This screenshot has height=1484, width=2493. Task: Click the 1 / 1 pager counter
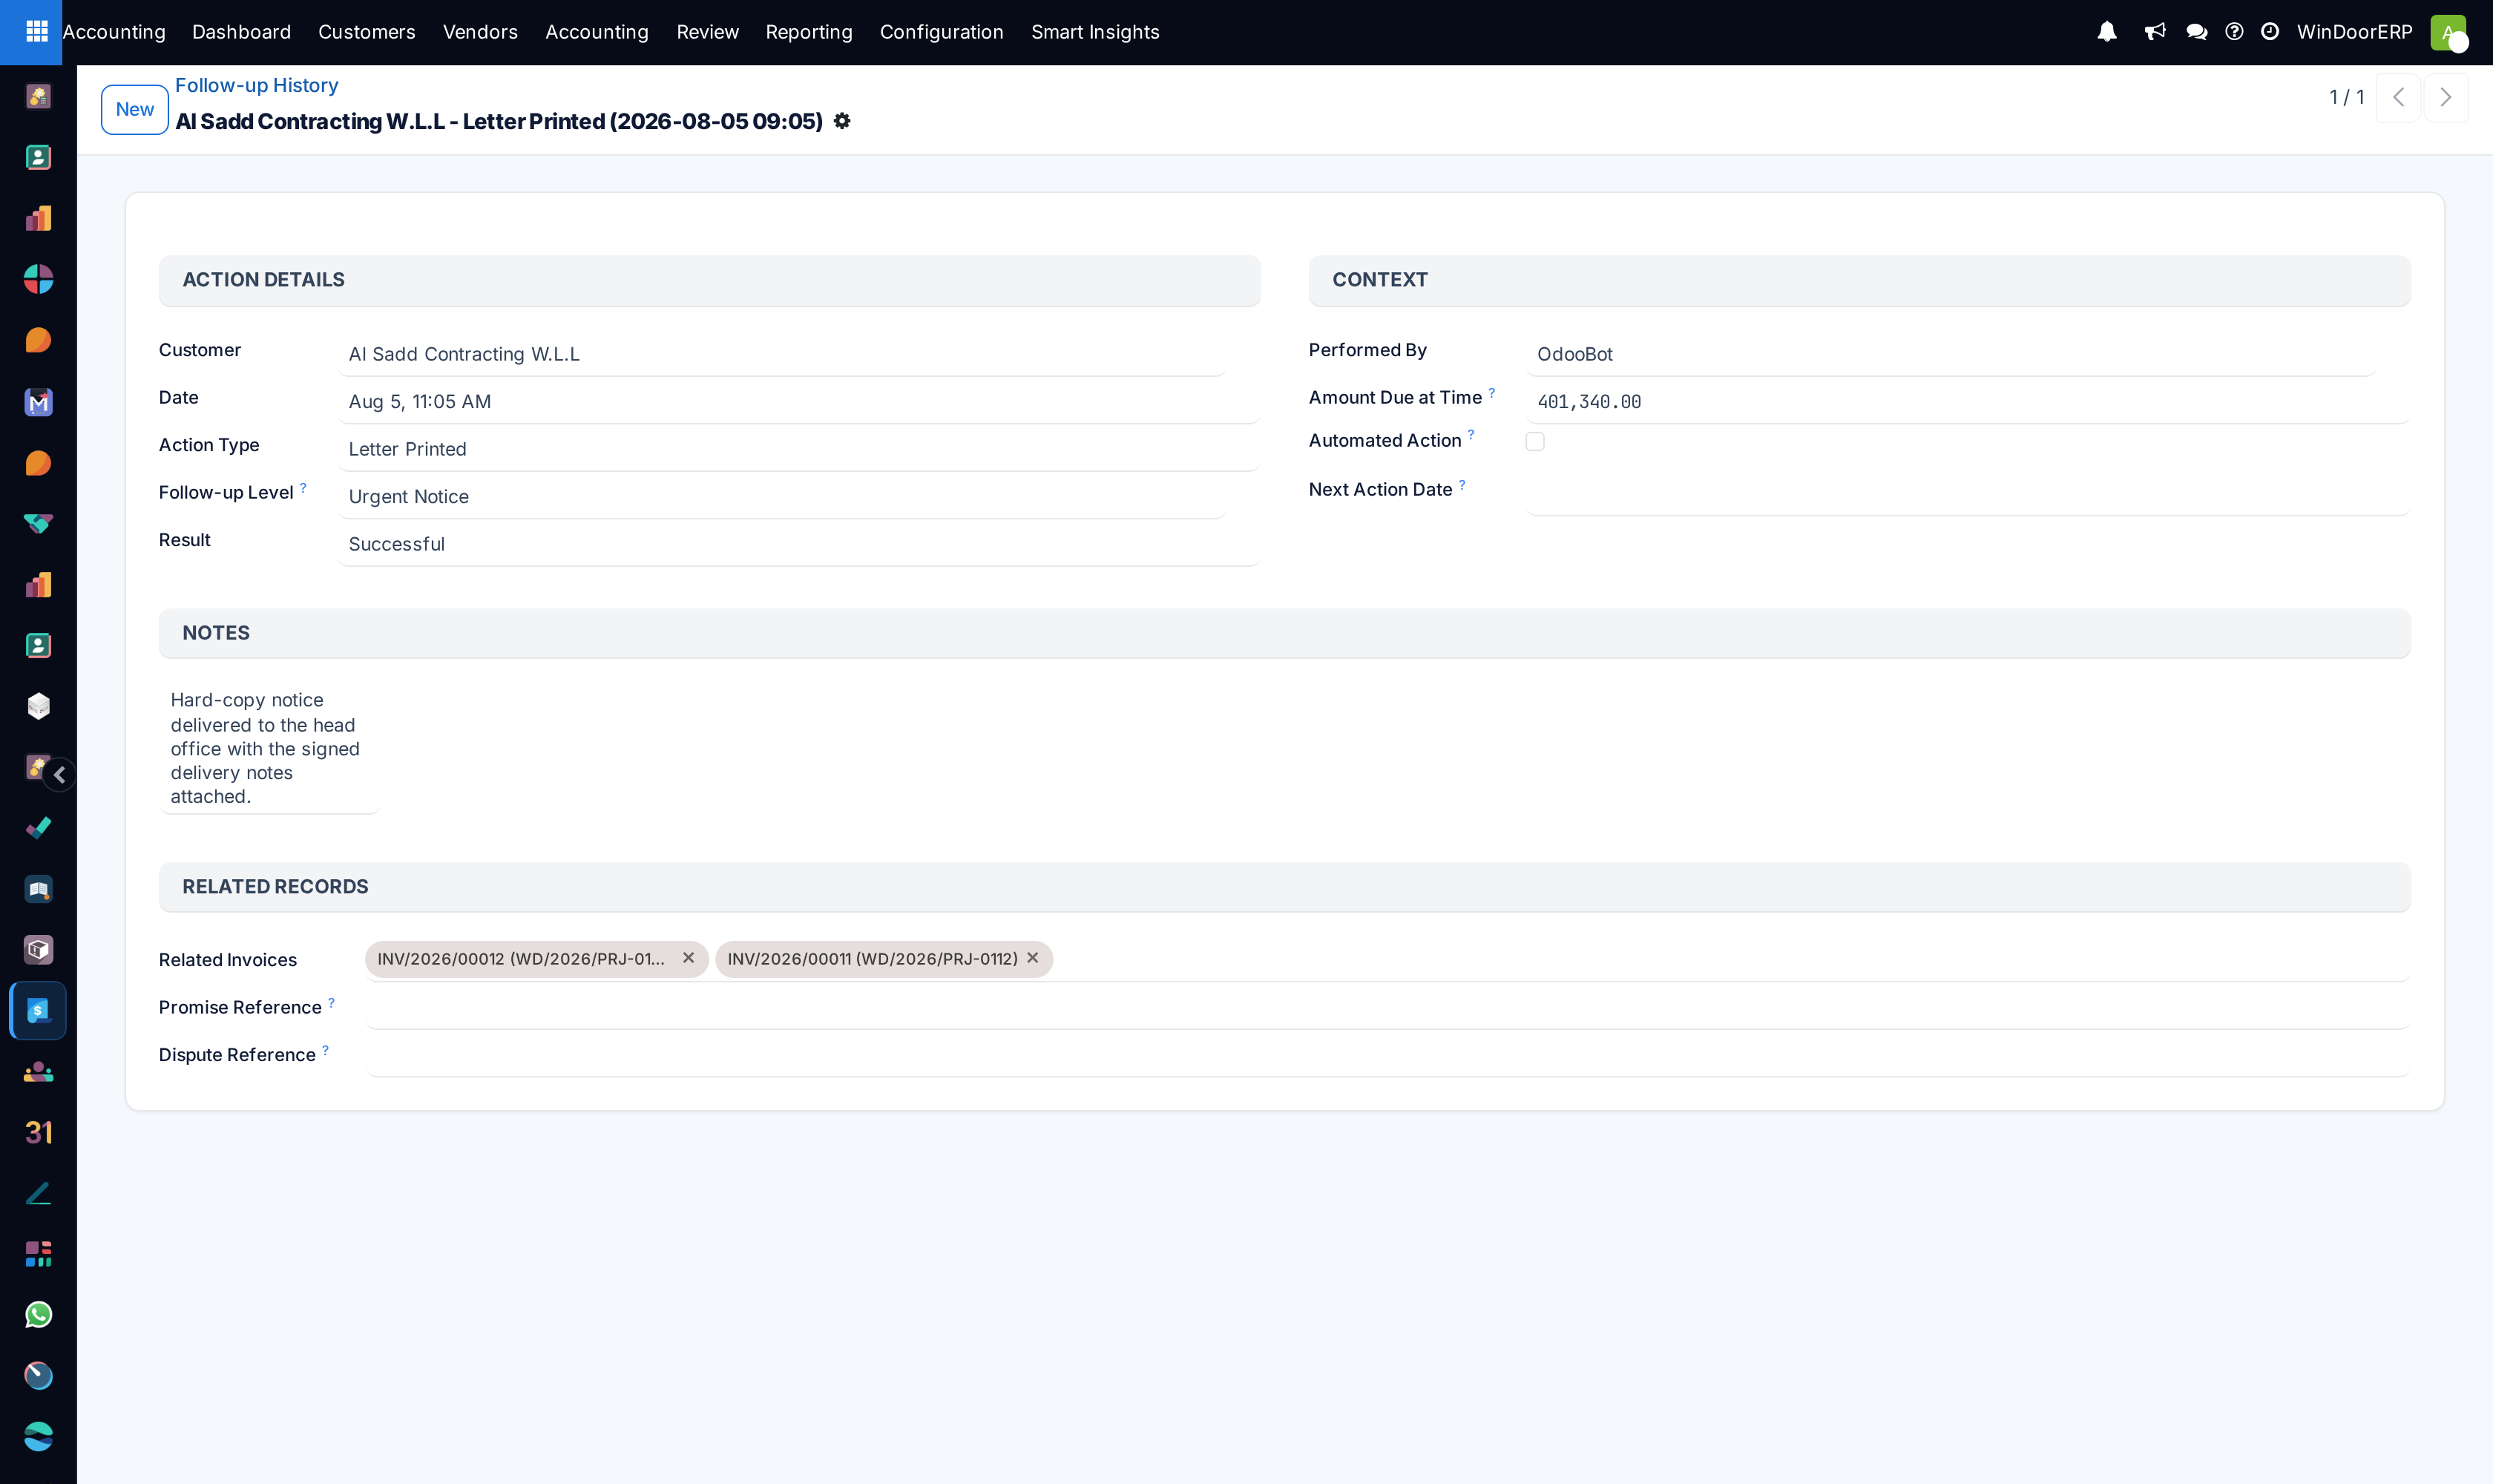[x=2346, y=97]
